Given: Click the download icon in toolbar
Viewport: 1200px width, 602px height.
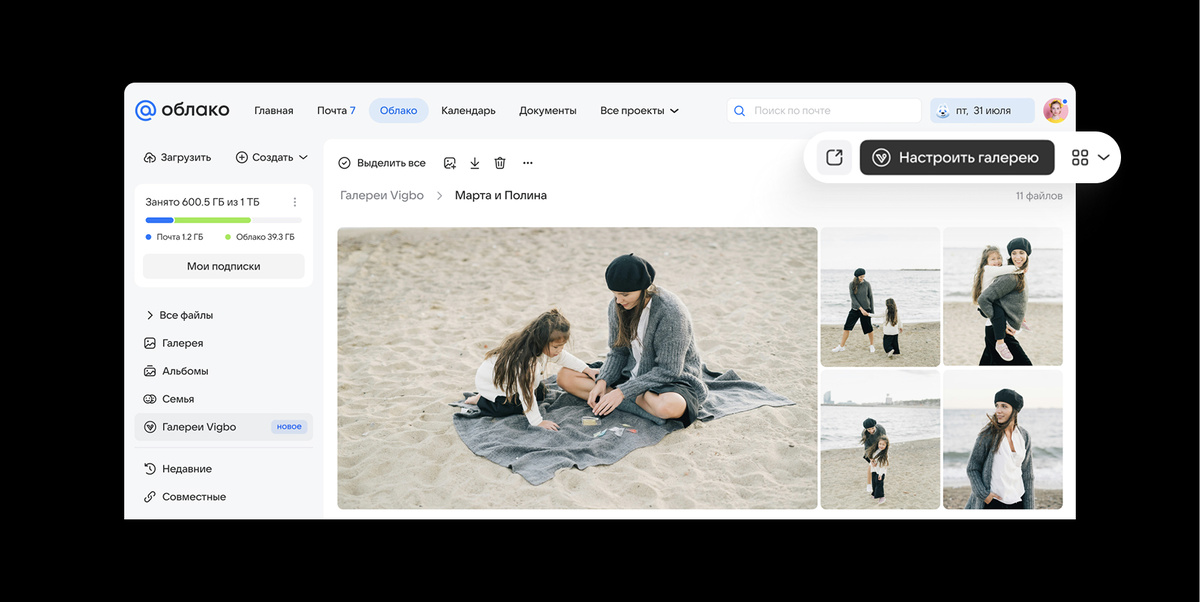Looking at the screenshot, I should [x=475, y=163].
